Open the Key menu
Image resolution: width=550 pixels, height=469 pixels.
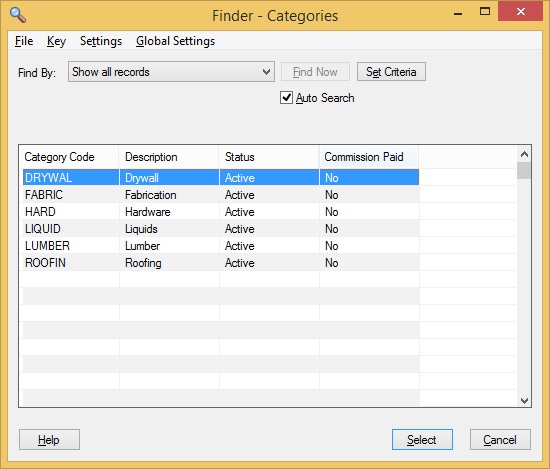[56, 41]
